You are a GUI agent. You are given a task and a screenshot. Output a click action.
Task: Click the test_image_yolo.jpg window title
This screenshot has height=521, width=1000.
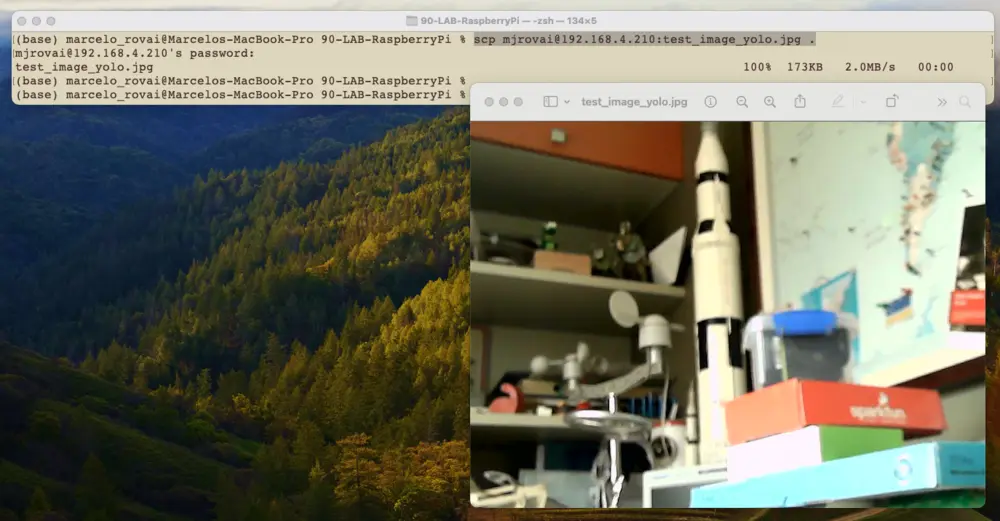click(x=634, y=102)
